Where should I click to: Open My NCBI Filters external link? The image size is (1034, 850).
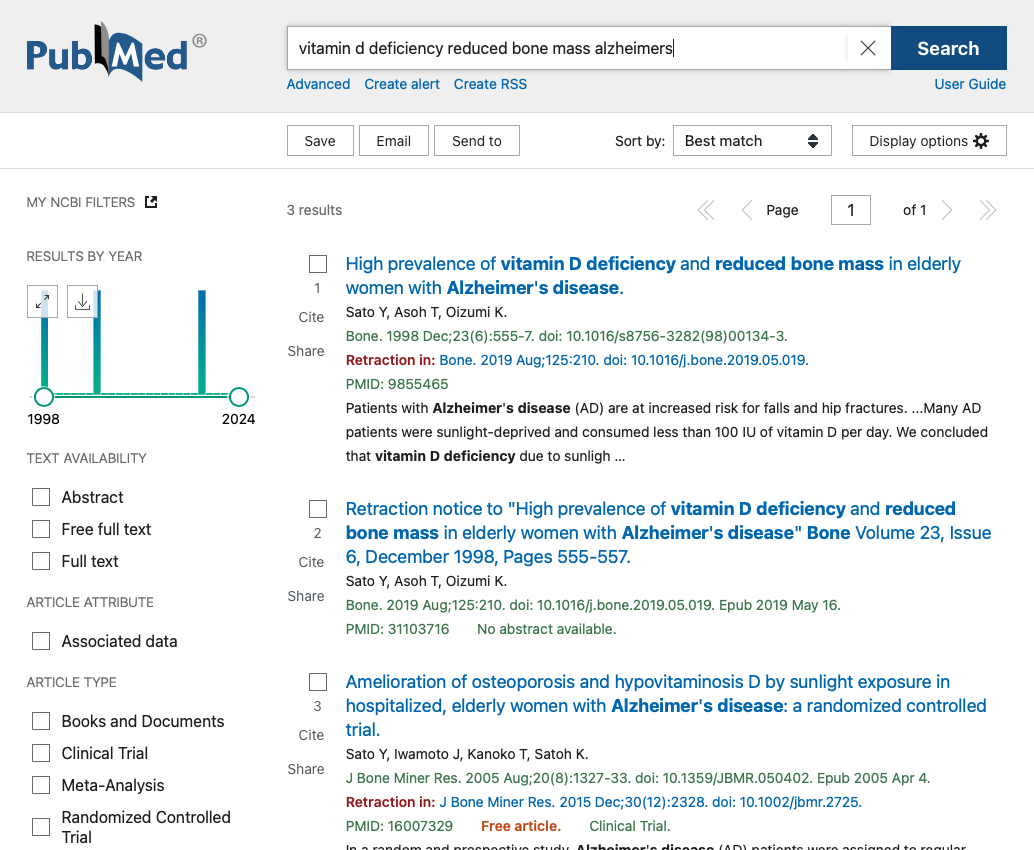(x=151, y=201)
